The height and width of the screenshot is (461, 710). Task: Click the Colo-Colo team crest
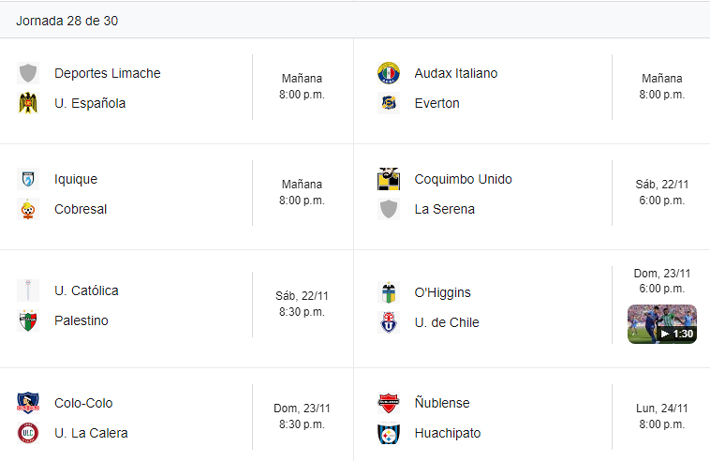coord(28,403)
